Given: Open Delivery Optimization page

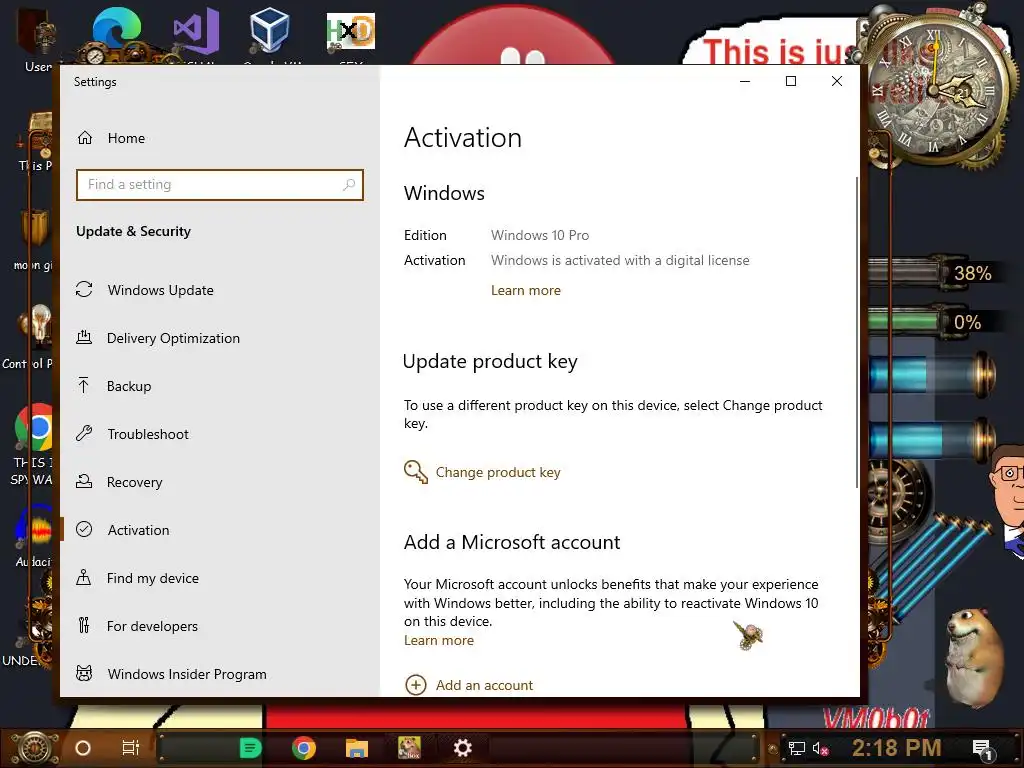Looking at the screenshot, I should click(173, 338).
